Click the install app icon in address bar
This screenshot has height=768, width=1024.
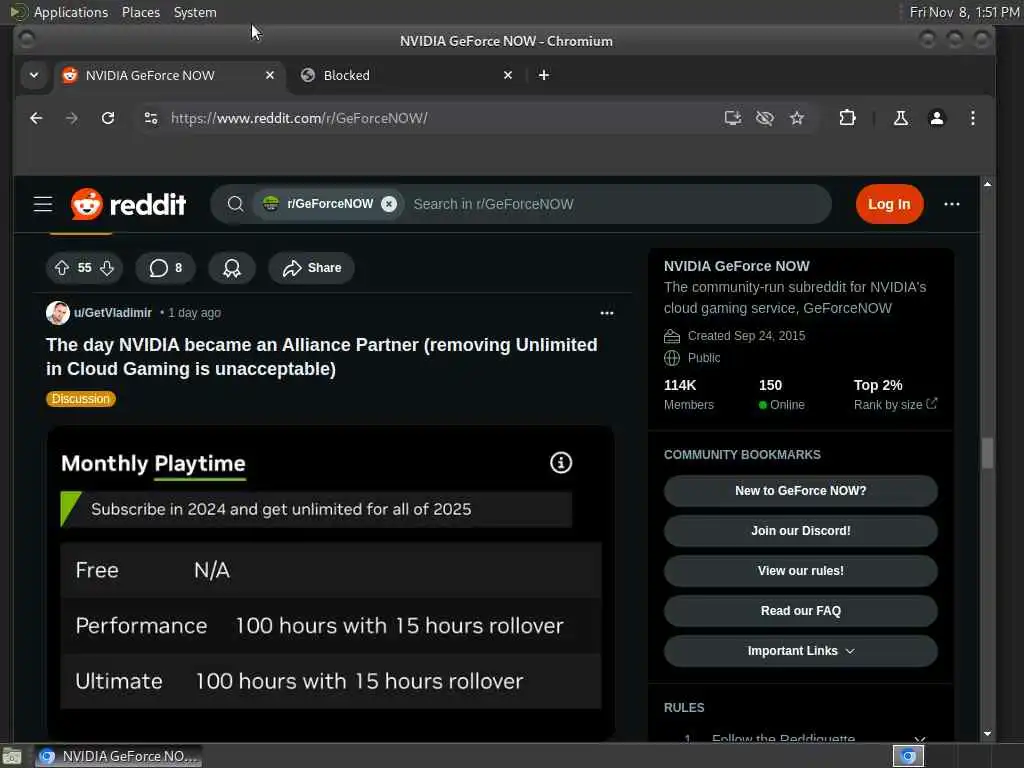tap(733, 118)
